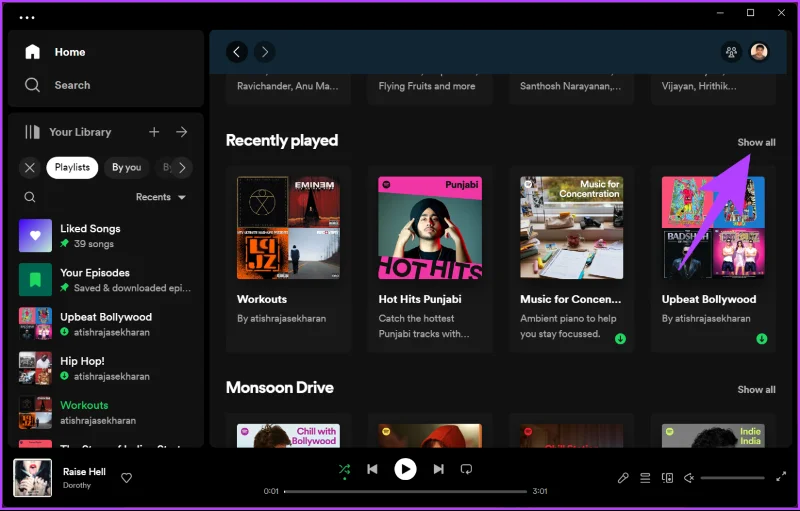800x511 pixels.
Task: Play the current track
Action: [405, 469]
